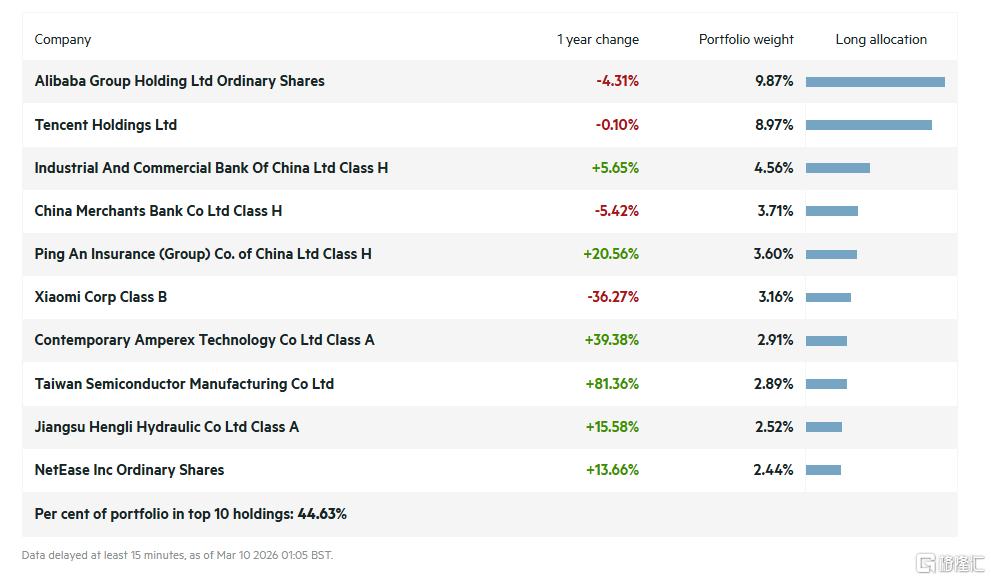Open the Tencent Holdings Ltd entry
This screenshot has height=580, width=991.
105,125
